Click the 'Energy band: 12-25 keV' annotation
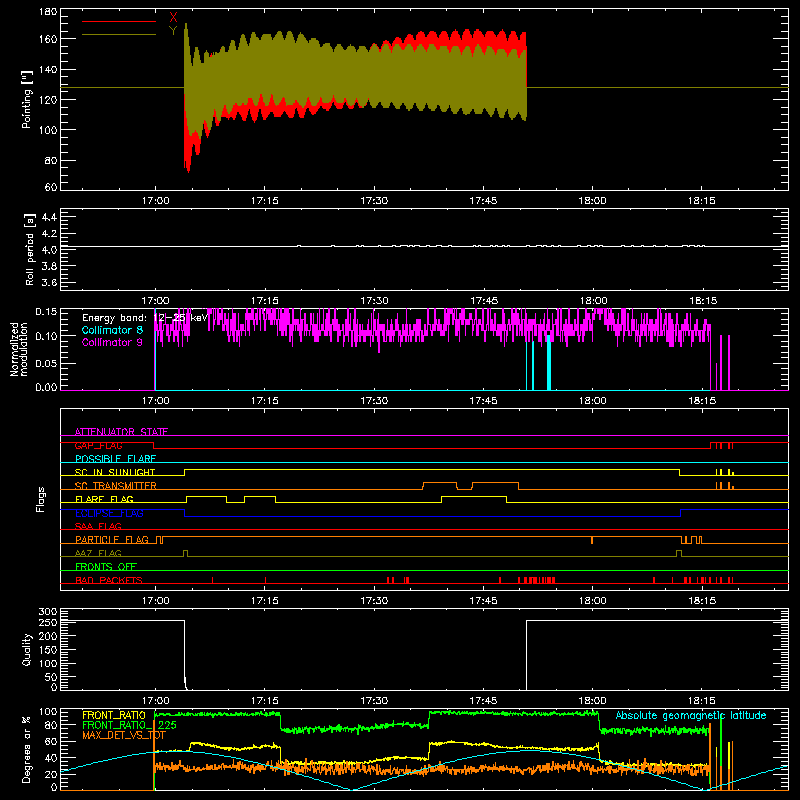Screen dimensions: 800x800 click(x=145, y=318)
